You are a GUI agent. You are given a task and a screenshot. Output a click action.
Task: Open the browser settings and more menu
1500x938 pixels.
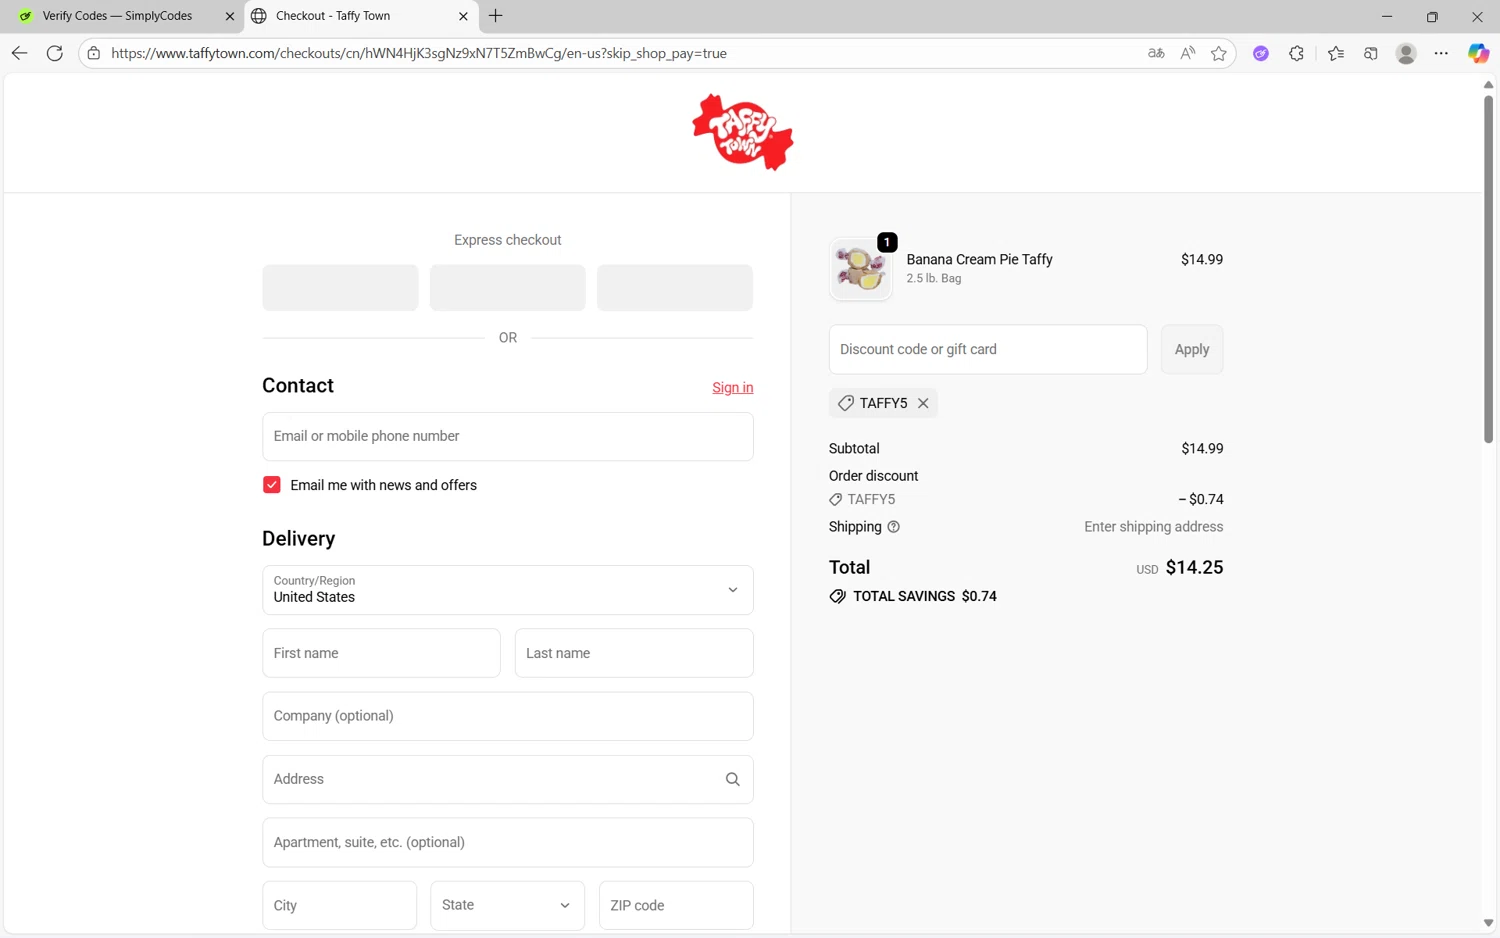(1441, 53)
